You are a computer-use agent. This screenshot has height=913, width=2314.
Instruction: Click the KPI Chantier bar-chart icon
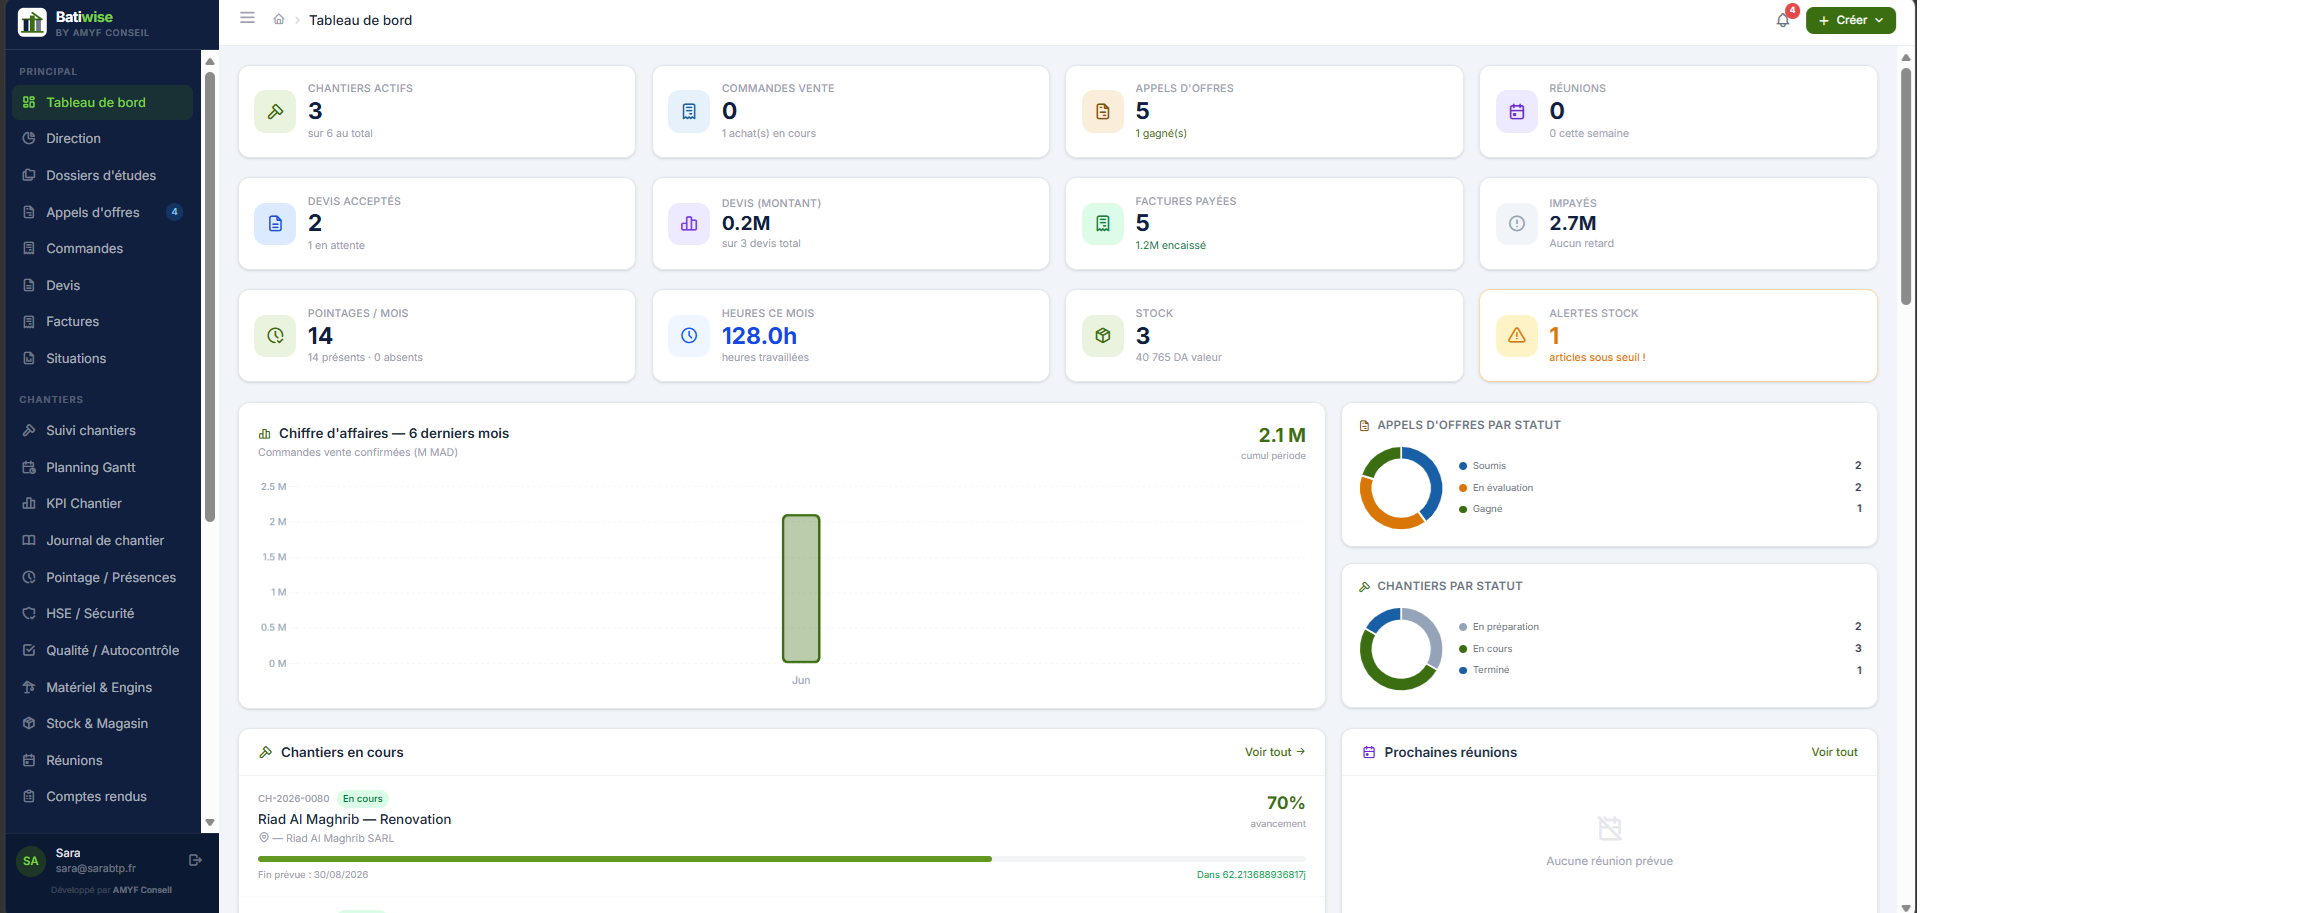[29, 503]
